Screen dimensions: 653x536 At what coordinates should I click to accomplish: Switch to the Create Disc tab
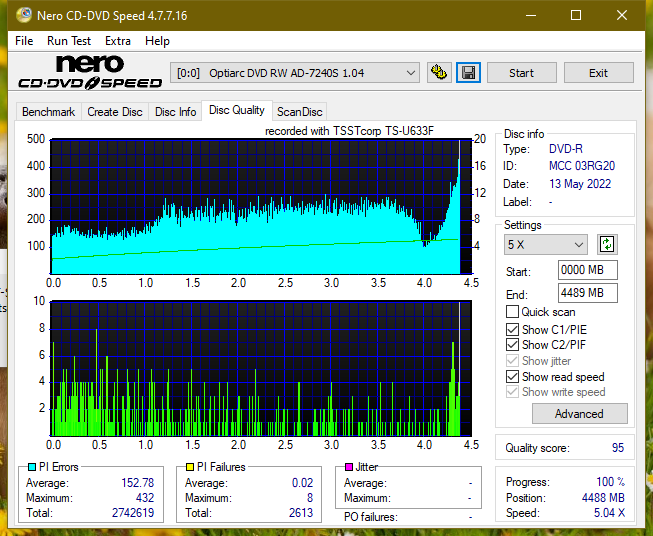[x=115, y=112]
